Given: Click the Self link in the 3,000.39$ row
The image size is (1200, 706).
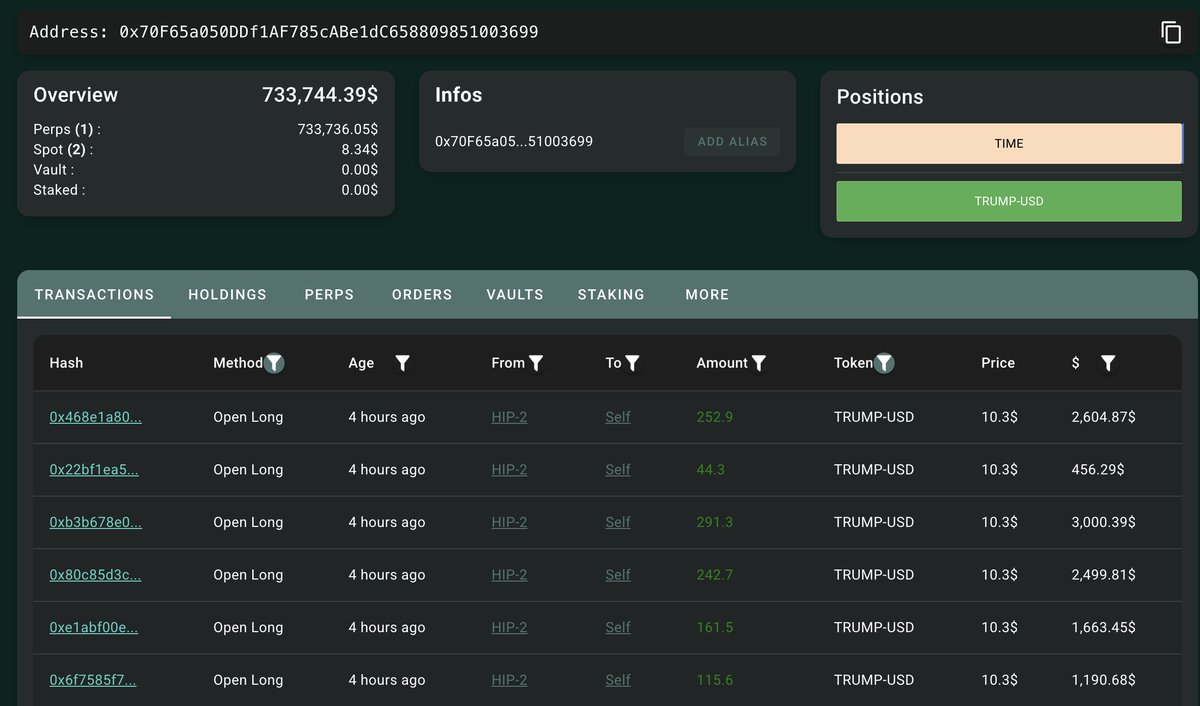Looking at the screenshot, I should point(618,522).
